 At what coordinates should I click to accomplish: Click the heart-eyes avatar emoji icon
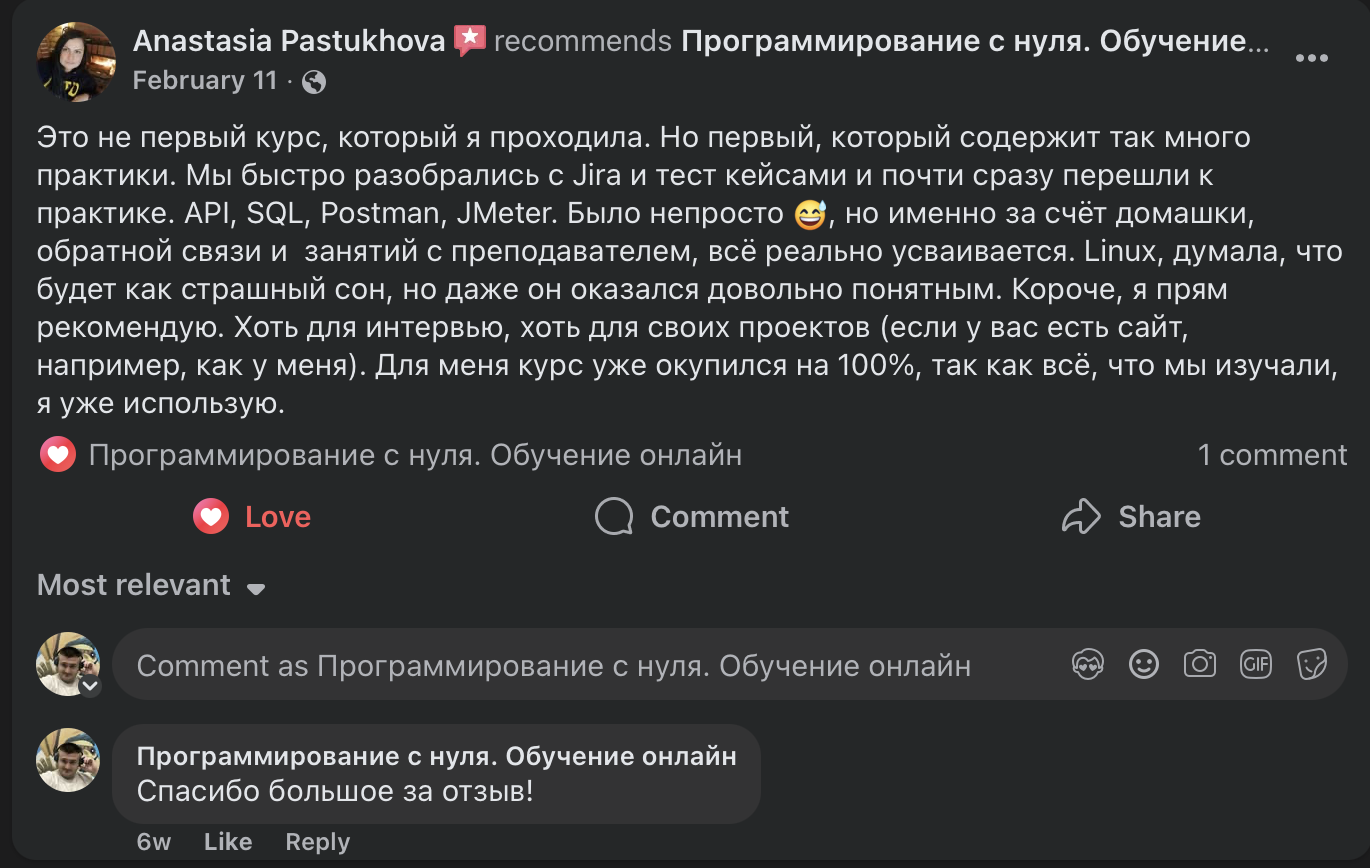pos(1087,663)
